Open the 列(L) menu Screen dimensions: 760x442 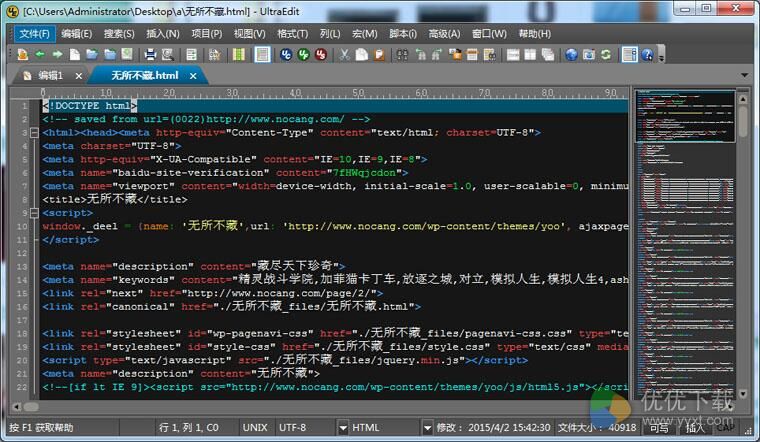coord(330,33)
